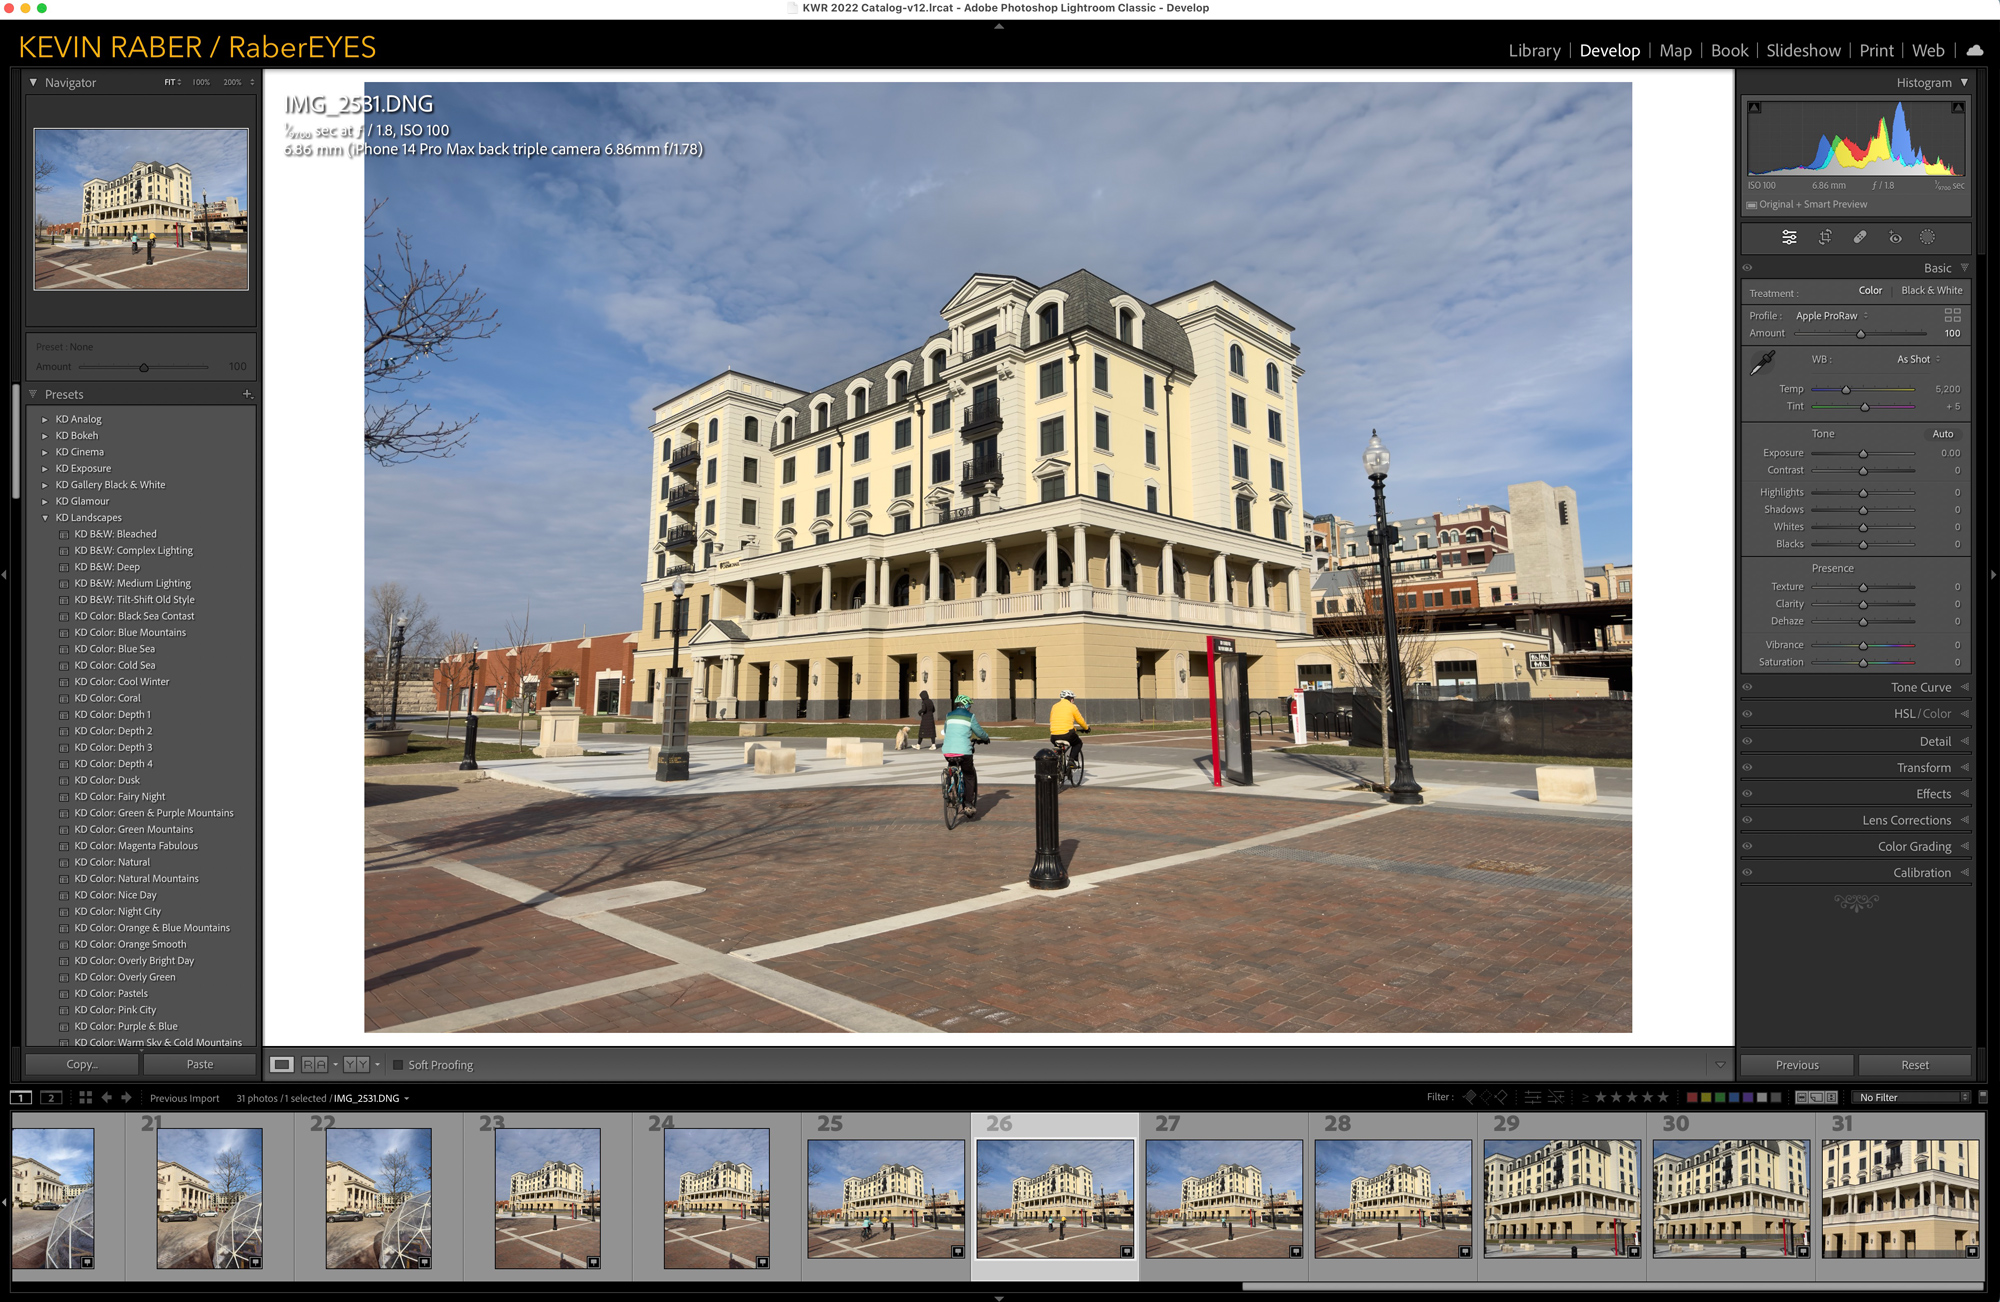The width and height of the screenshot is (2000, 1302).
Task: Switch to Loupe view icon in toolbar
Action: point(282,1065)
